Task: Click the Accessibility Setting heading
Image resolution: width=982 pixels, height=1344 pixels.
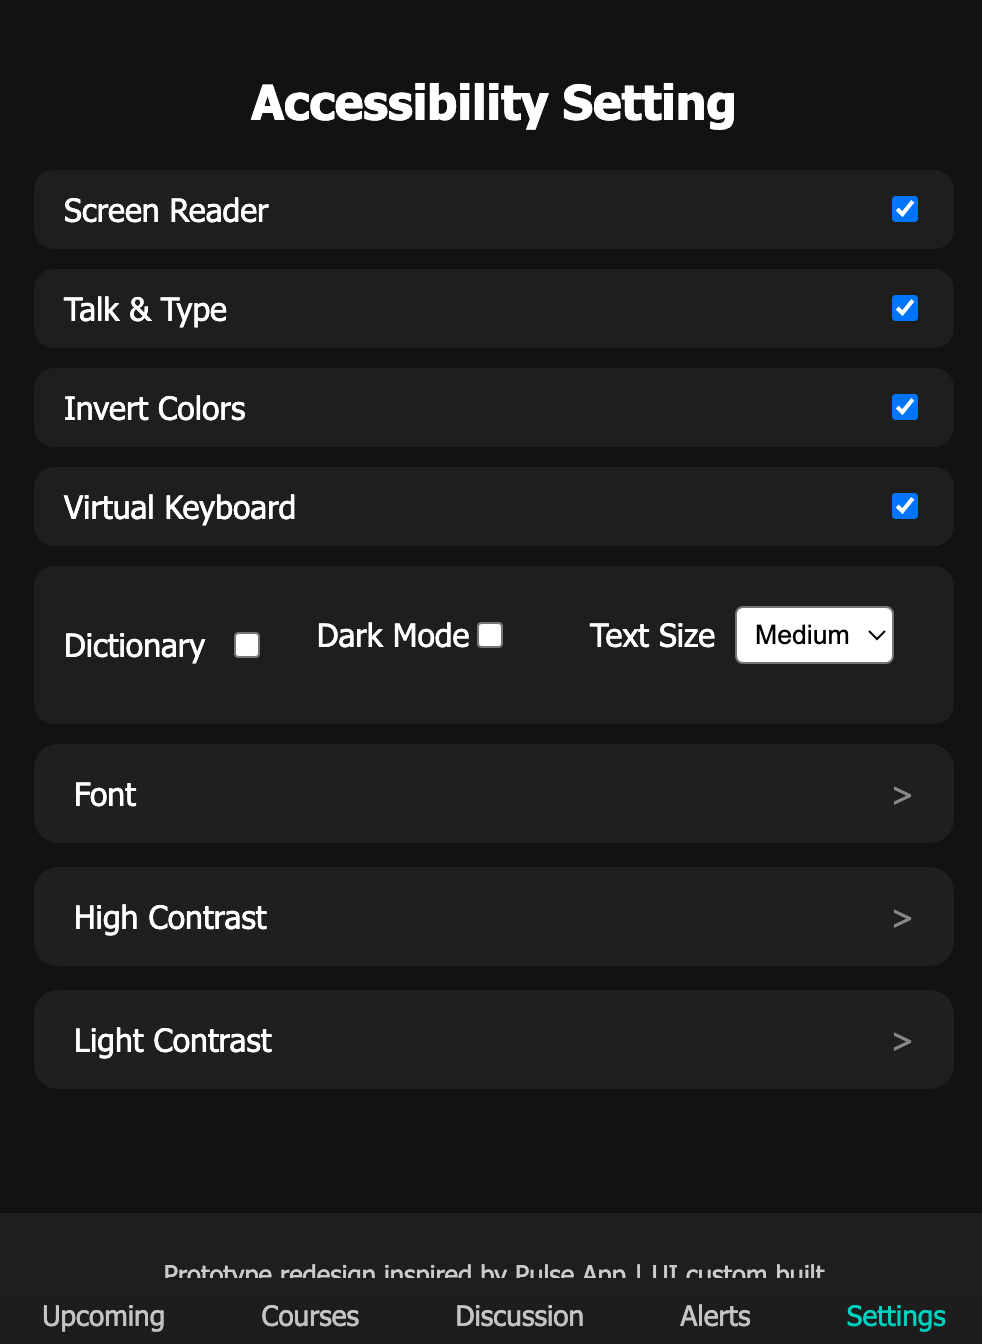Action: [492, 101]
